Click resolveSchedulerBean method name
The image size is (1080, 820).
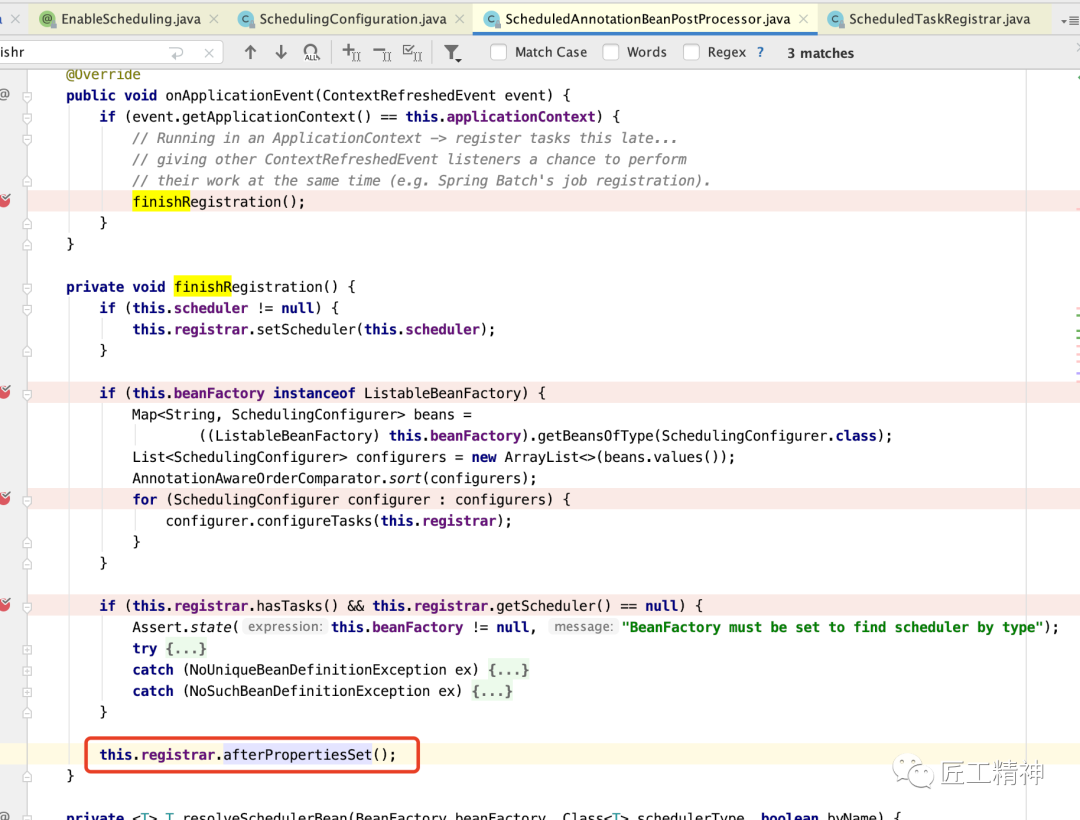tap(265, 816)
